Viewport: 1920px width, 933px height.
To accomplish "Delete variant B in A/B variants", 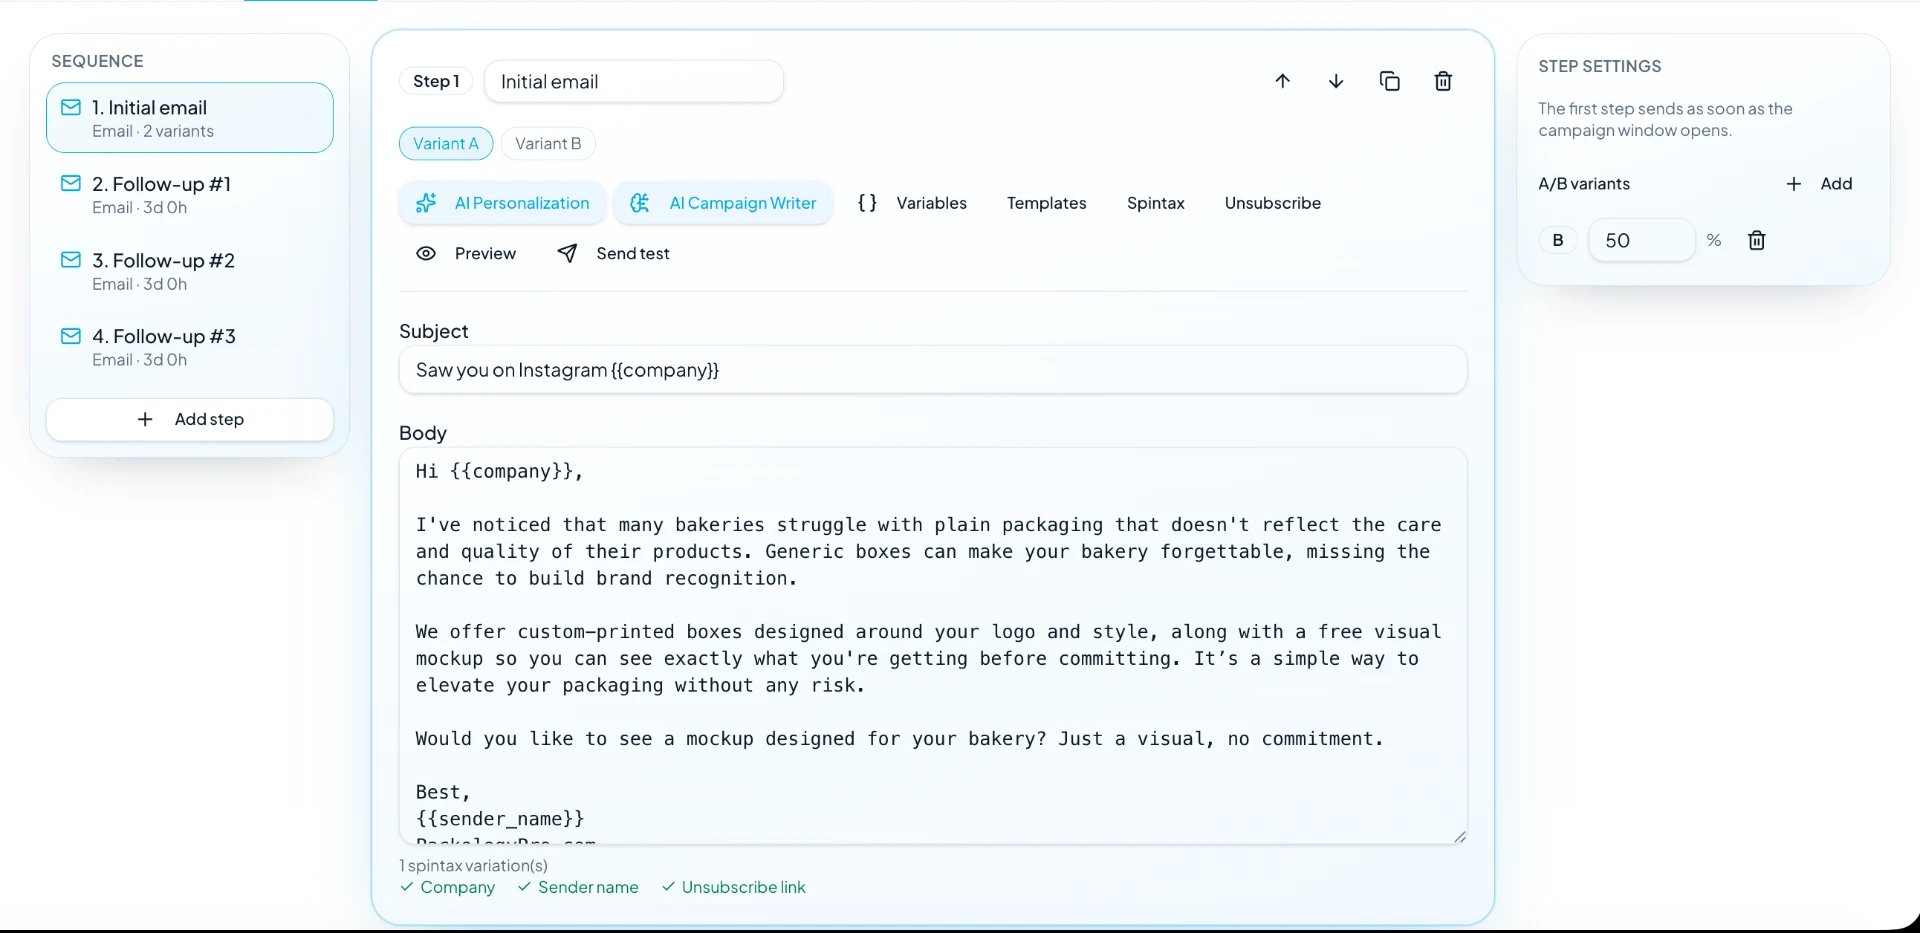I will click(1757, 240).
